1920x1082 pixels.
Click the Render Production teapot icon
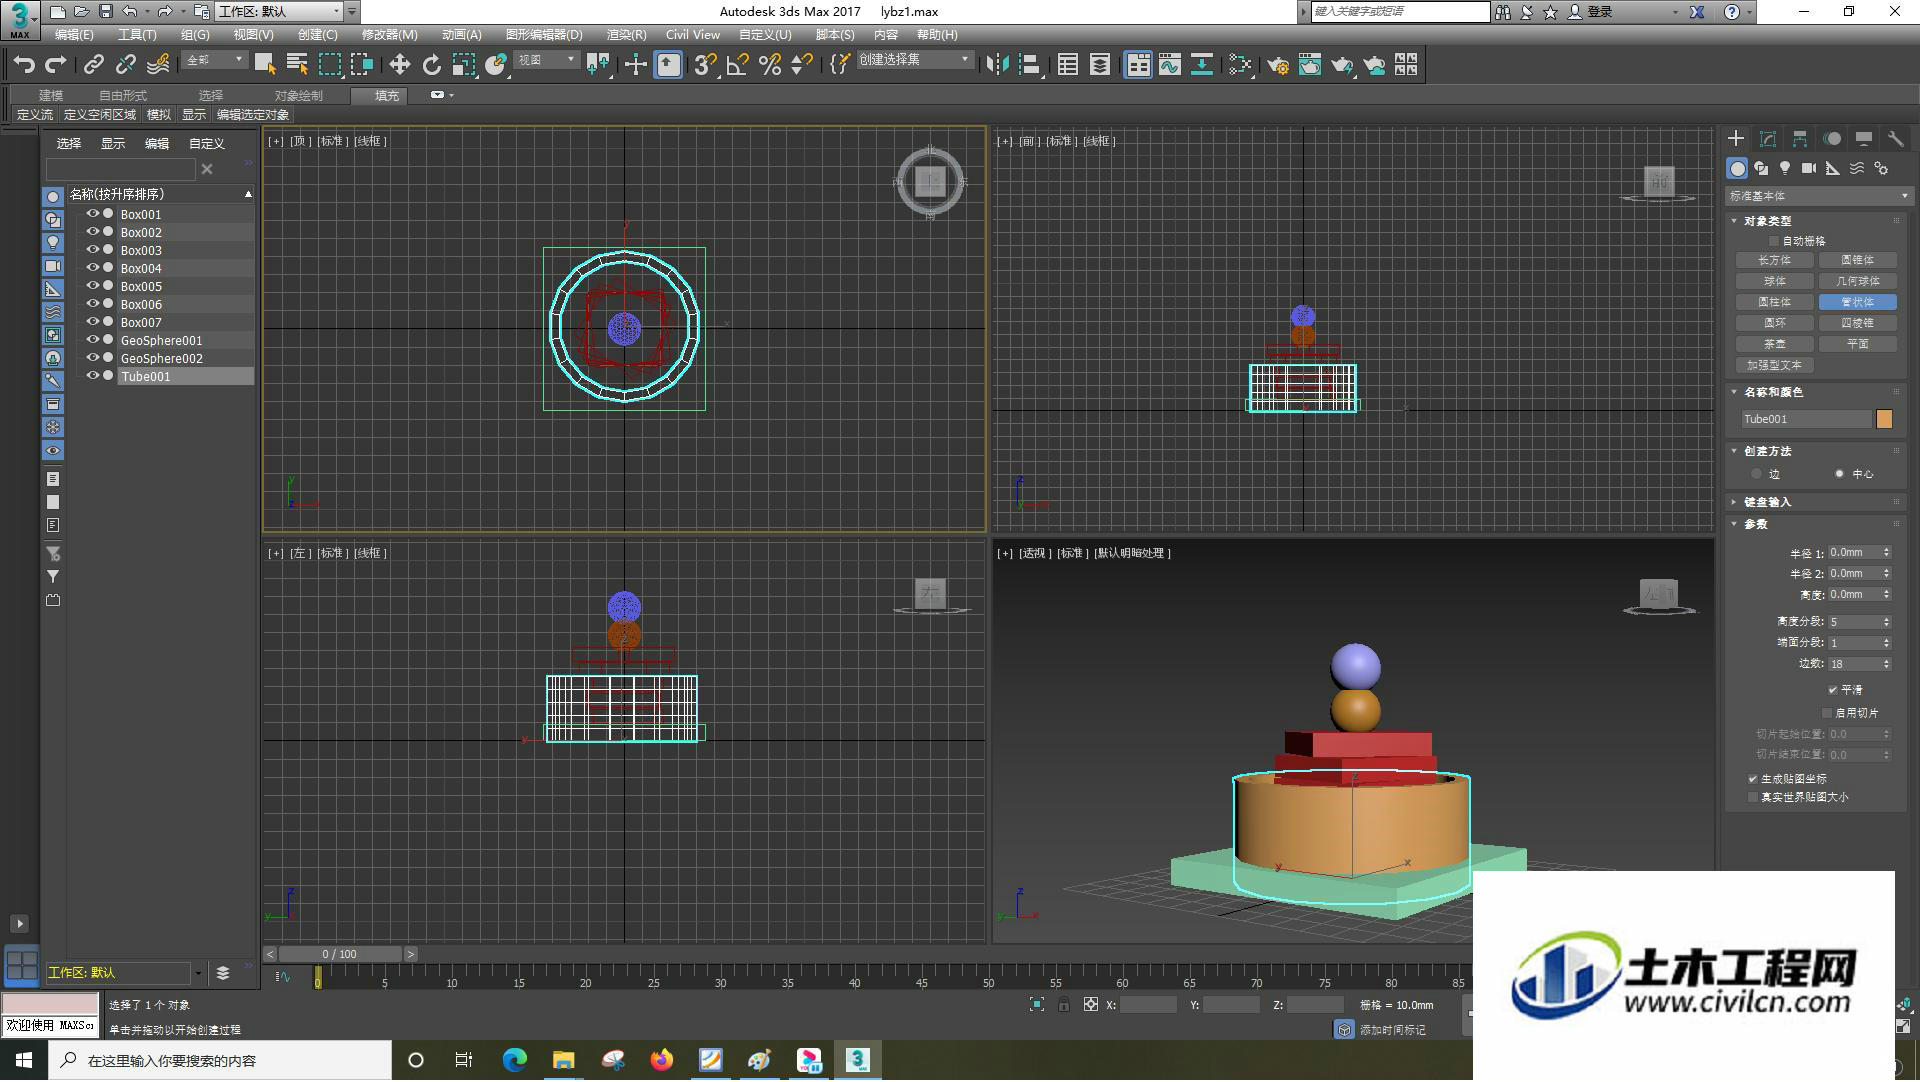coord(1342,65)
